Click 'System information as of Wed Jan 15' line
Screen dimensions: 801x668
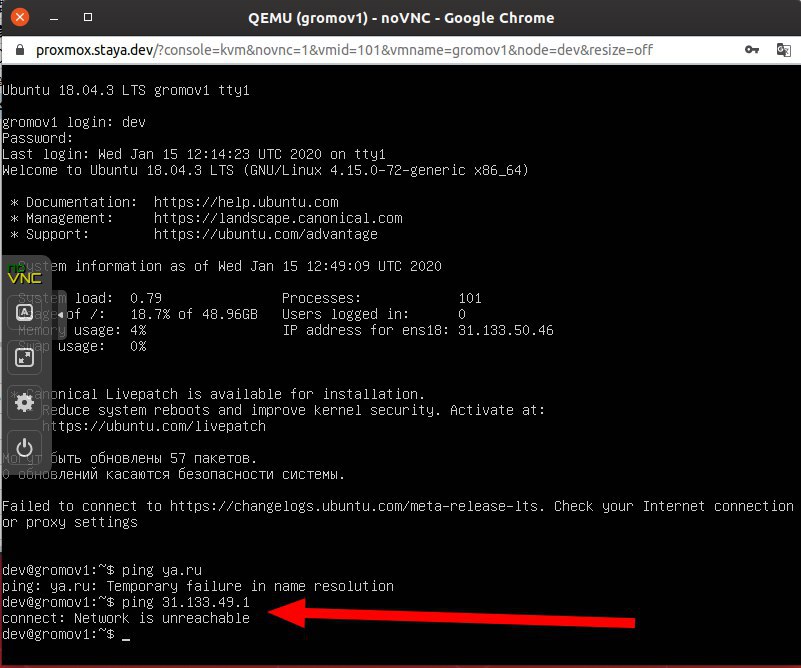[230, 266]
